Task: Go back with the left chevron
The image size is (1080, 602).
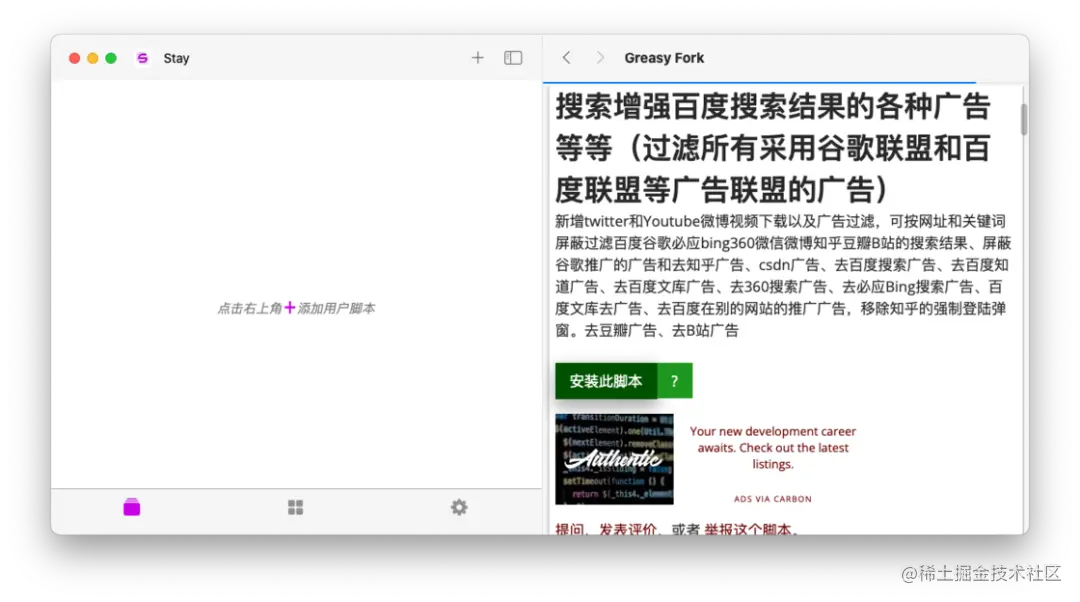Action: (x=566, y=58)
